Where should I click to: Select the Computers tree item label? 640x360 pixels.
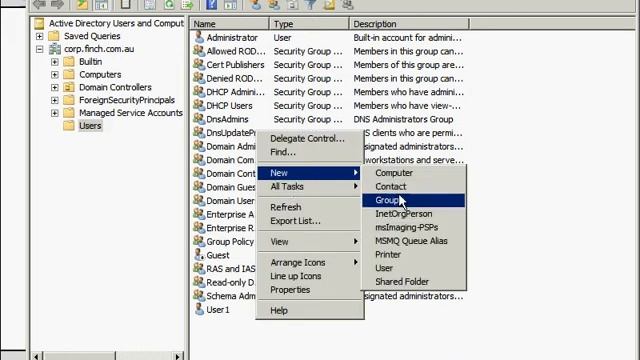pyautogui.click(x=100, y=75)
